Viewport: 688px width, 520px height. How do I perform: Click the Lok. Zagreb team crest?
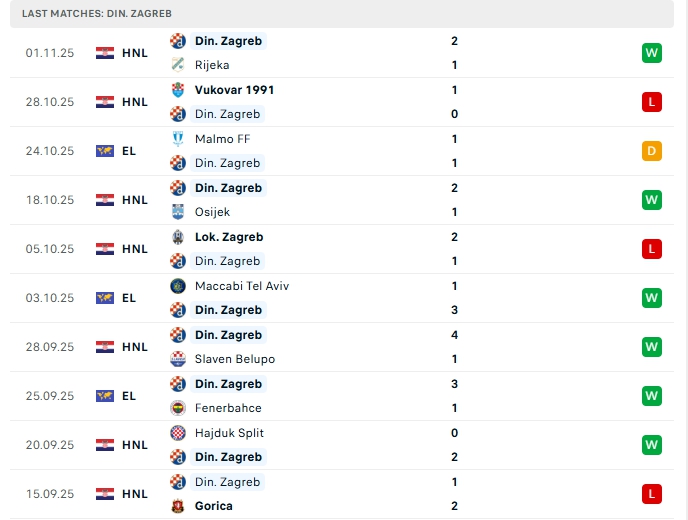click(177, 237)
